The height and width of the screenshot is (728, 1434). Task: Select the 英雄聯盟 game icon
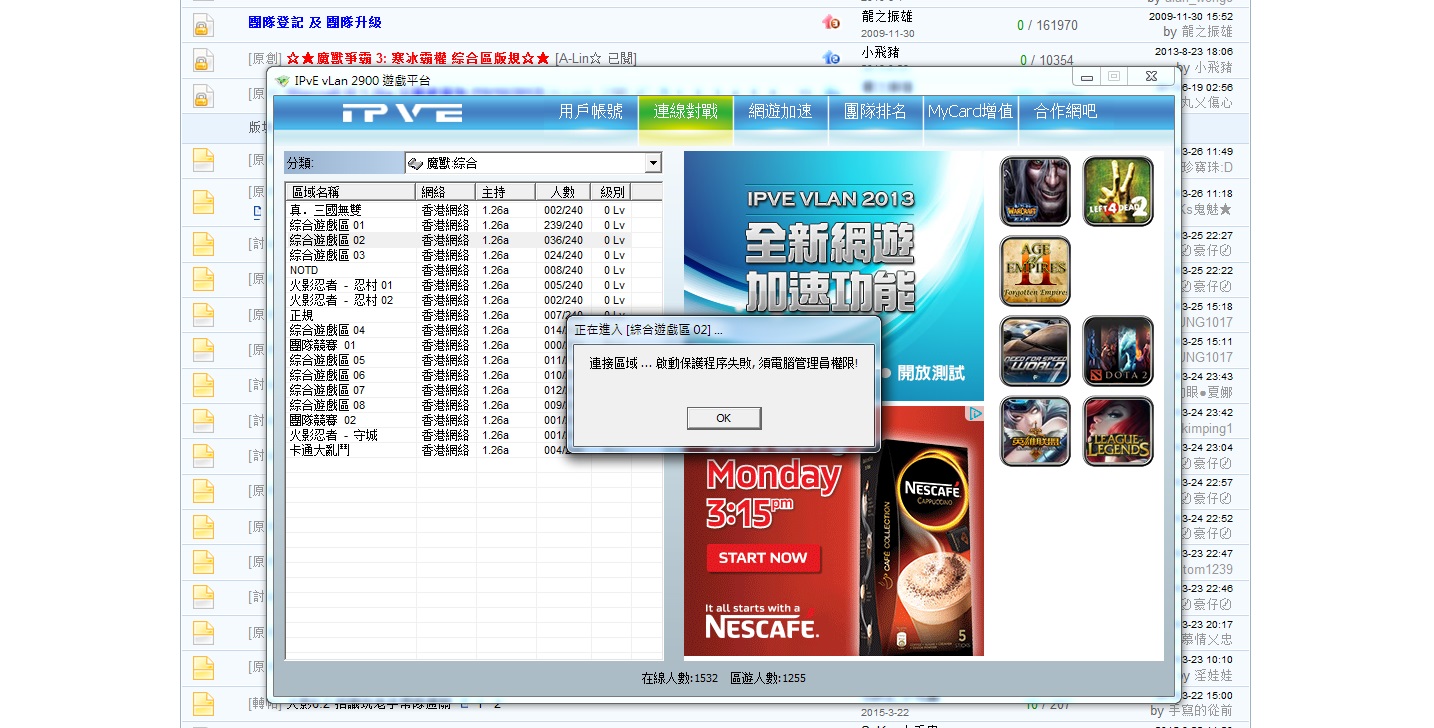pyautogui.click(x=1035, y=431)
